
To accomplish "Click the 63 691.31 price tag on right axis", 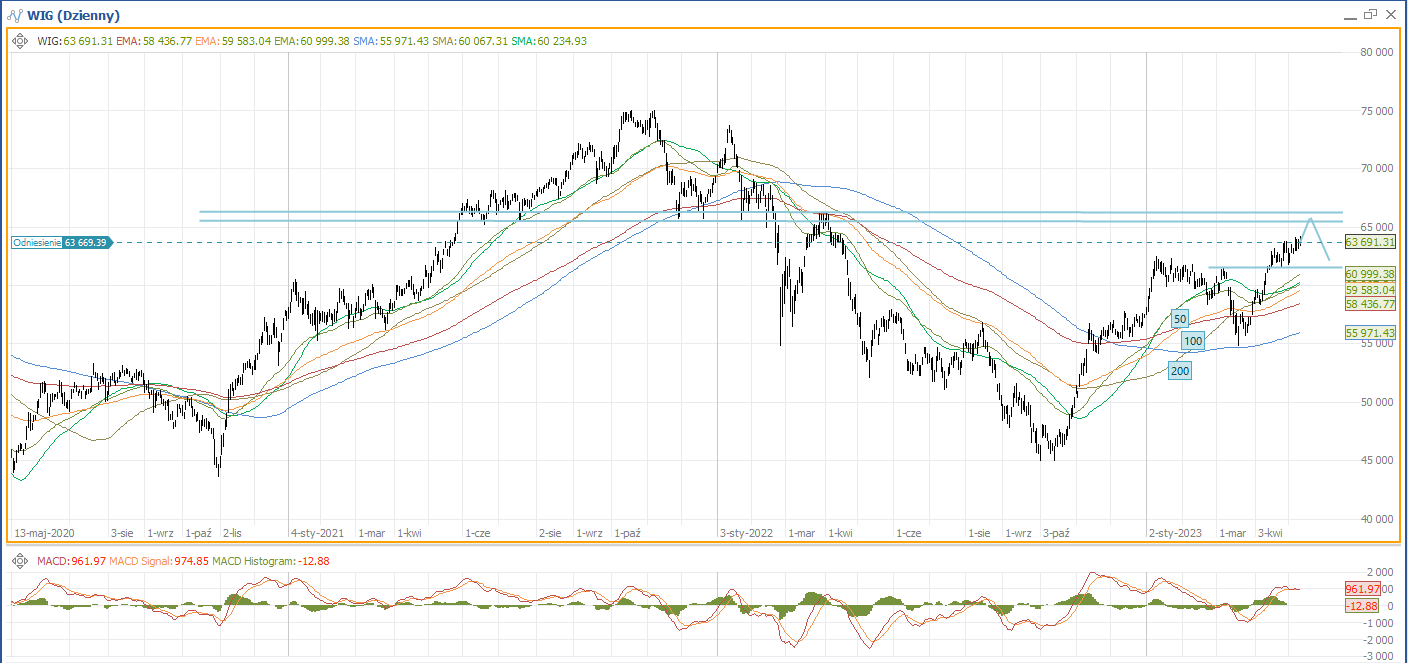I will point(1370,242).
